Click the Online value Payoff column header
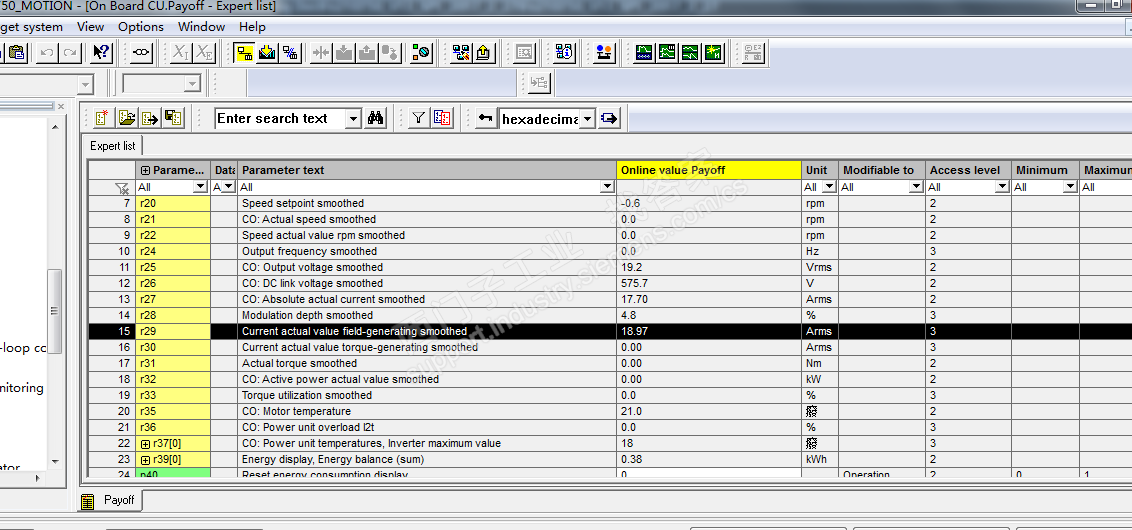 tap(709, 170)
